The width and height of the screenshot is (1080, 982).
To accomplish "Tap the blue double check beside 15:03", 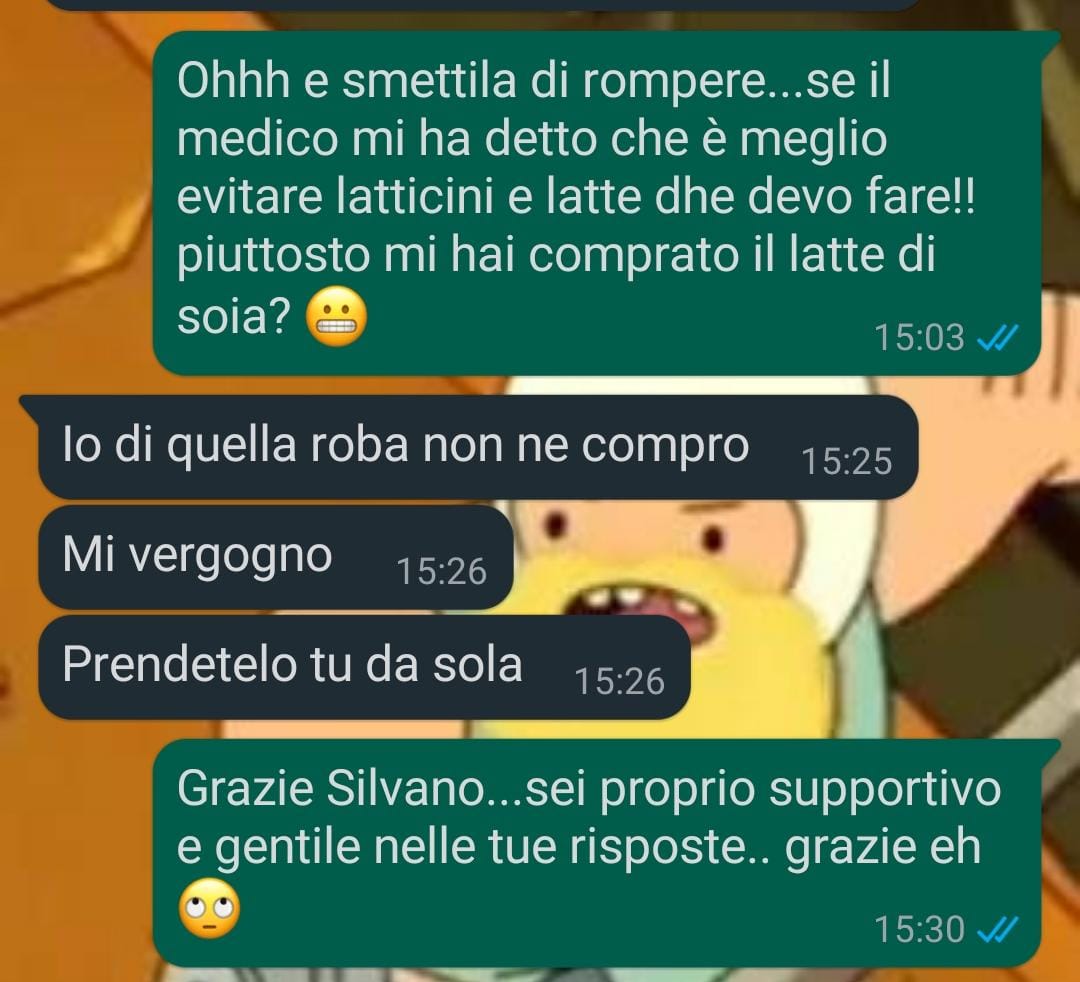I will tap(997, 337).
